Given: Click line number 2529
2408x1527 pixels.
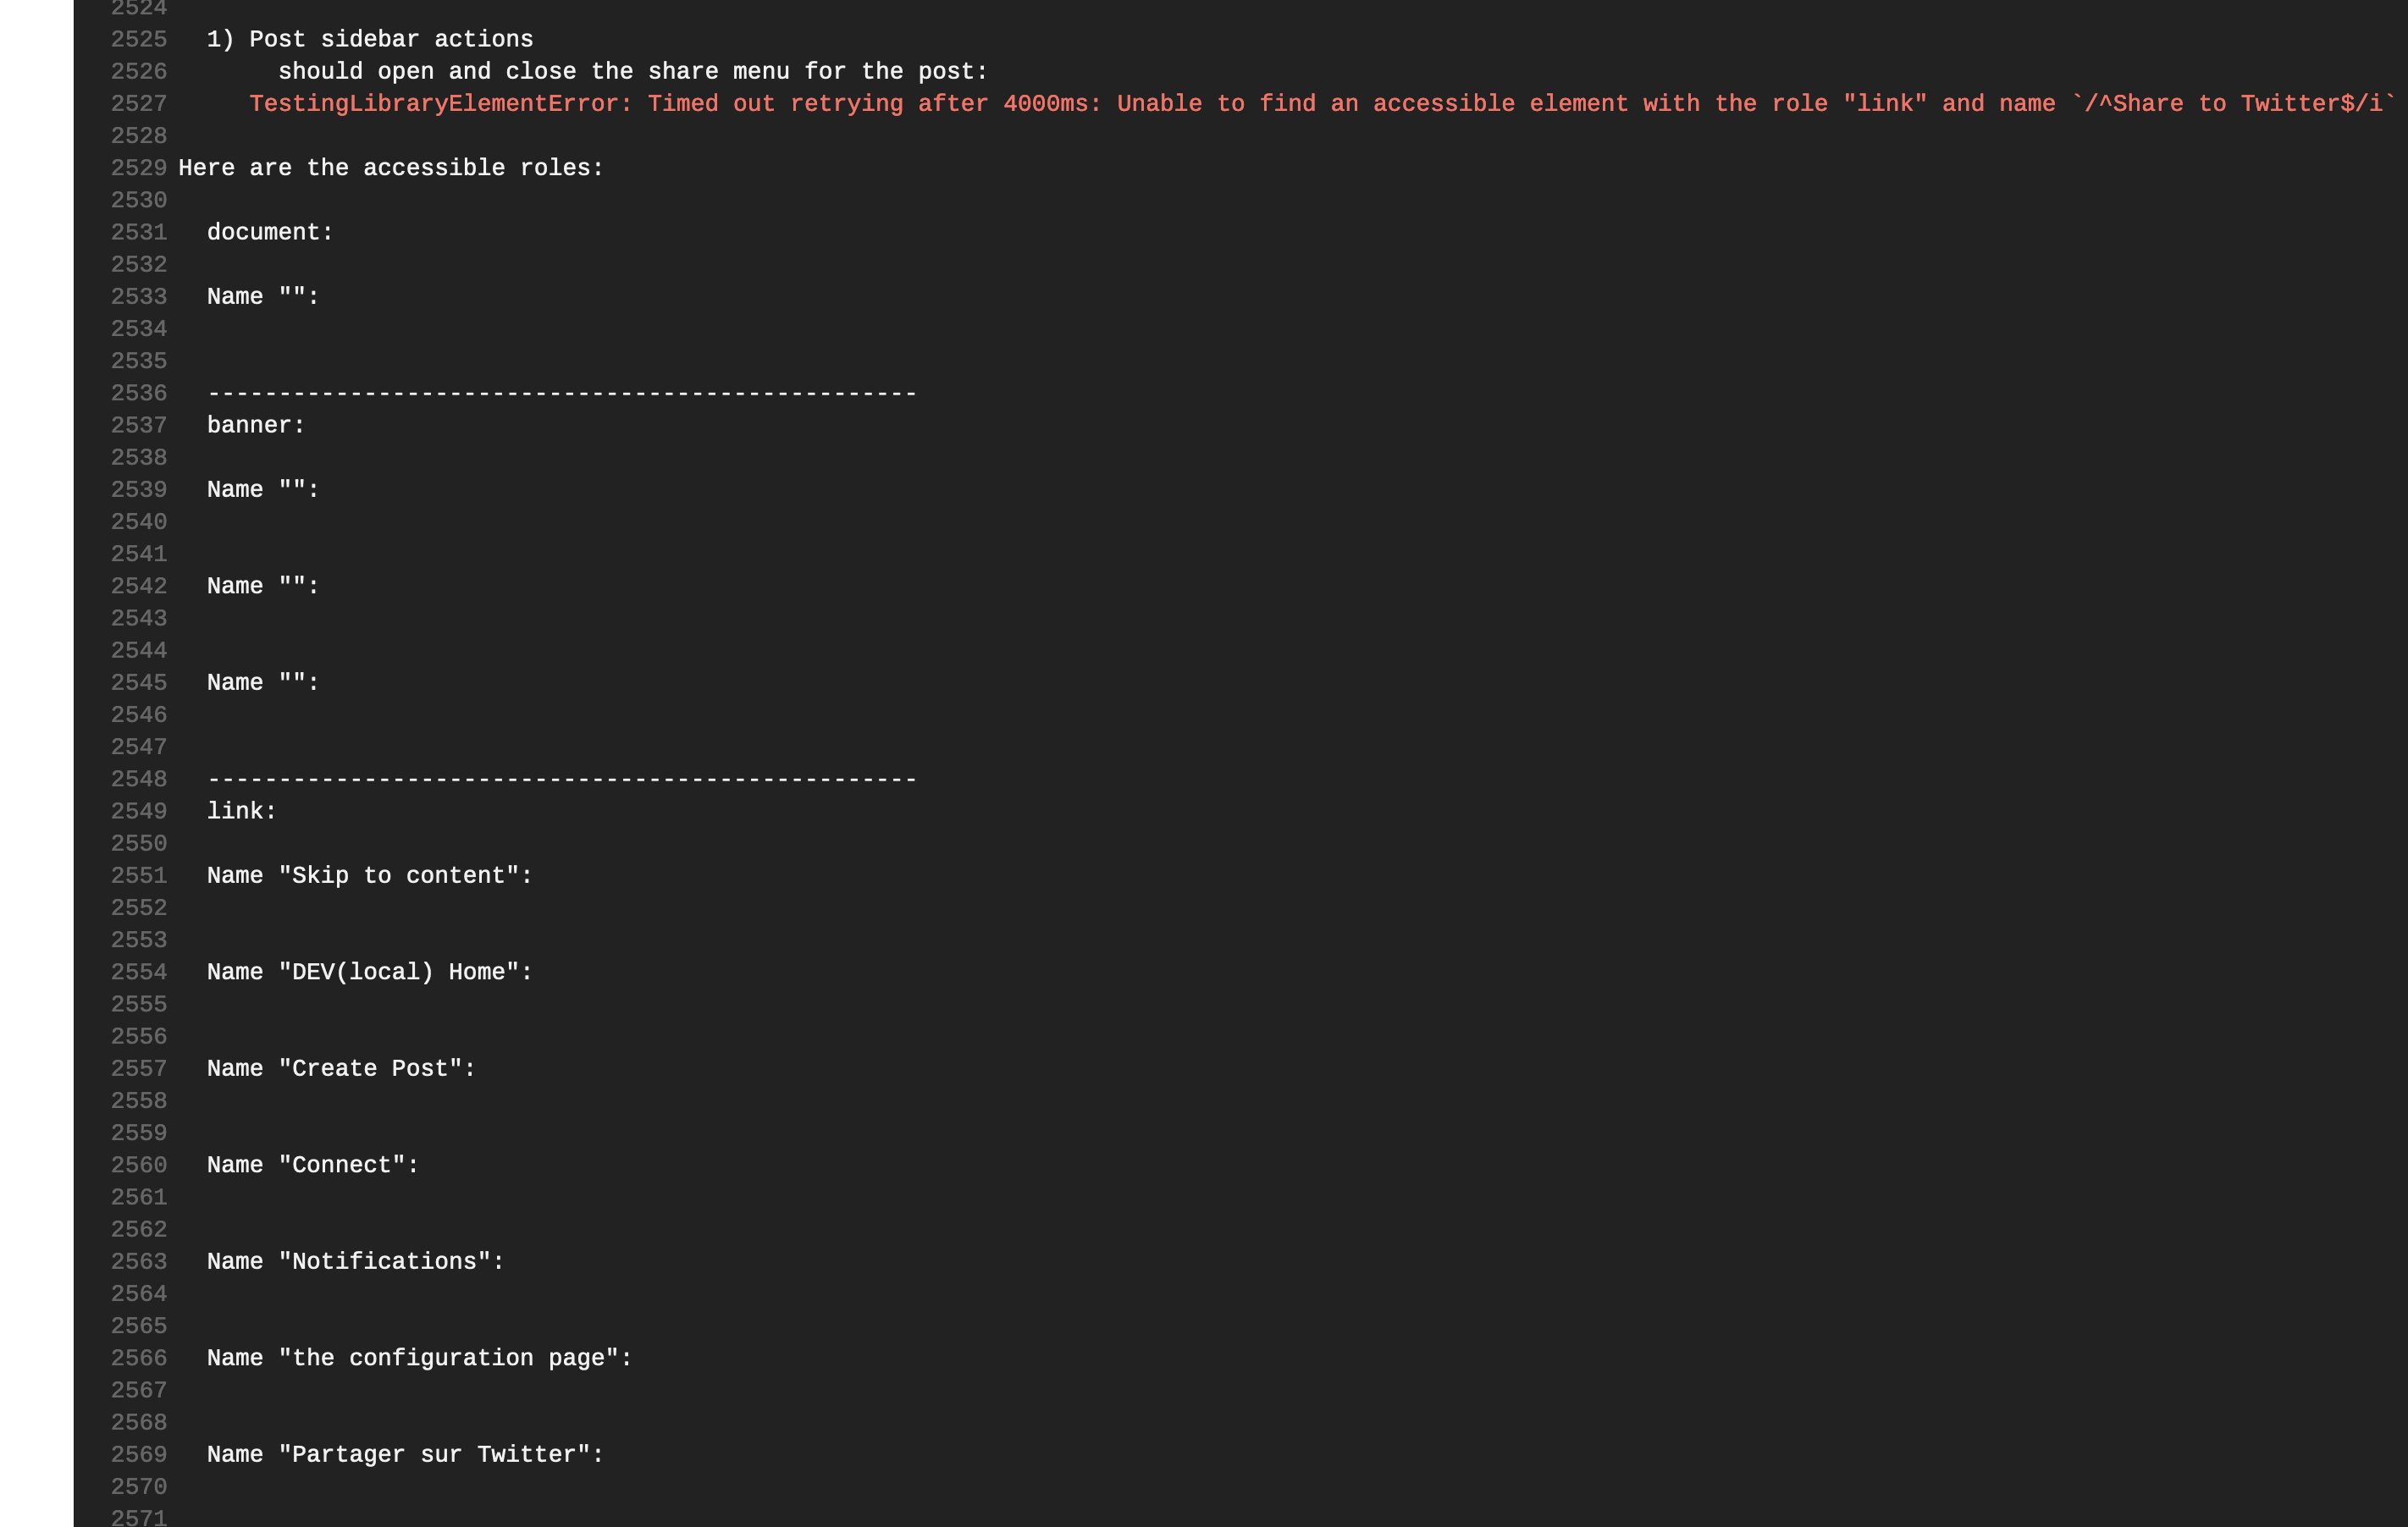Looking at the screenshot, I should (138, 168).
